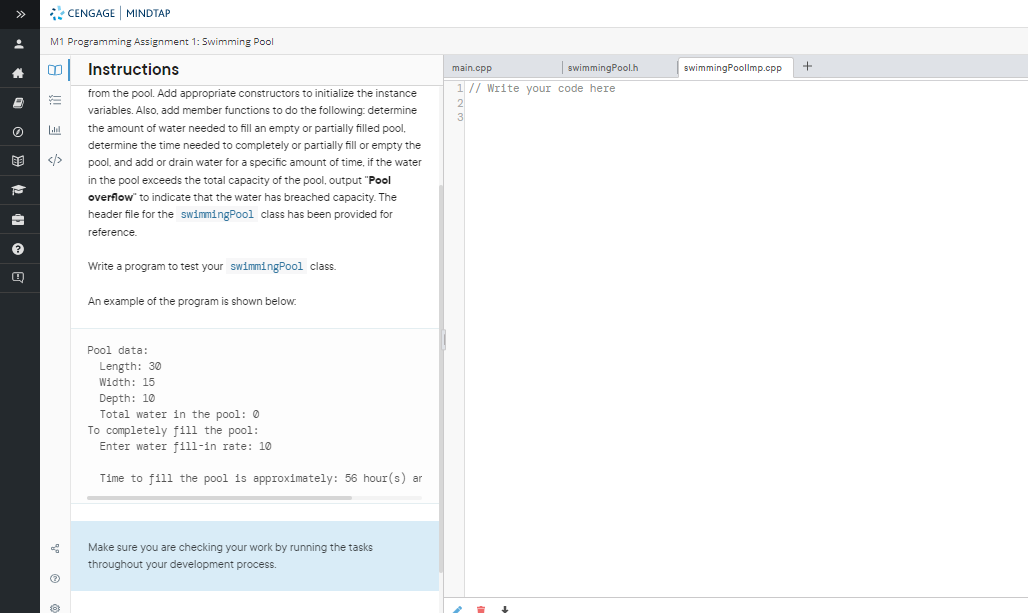Expand sidebar using double chevron
The height and width of the screenshot is (613, 1028).
tap(19, 14)
